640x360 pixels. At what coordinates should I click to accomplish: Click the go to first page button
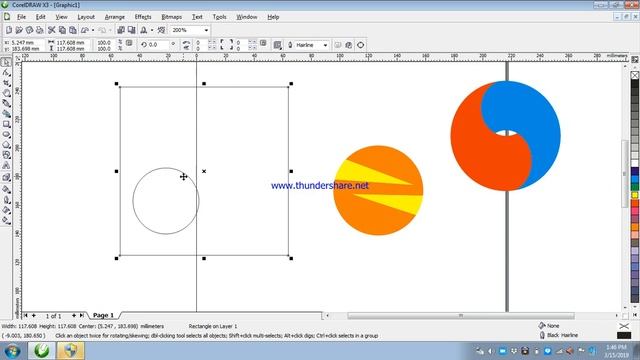[26, 316]
